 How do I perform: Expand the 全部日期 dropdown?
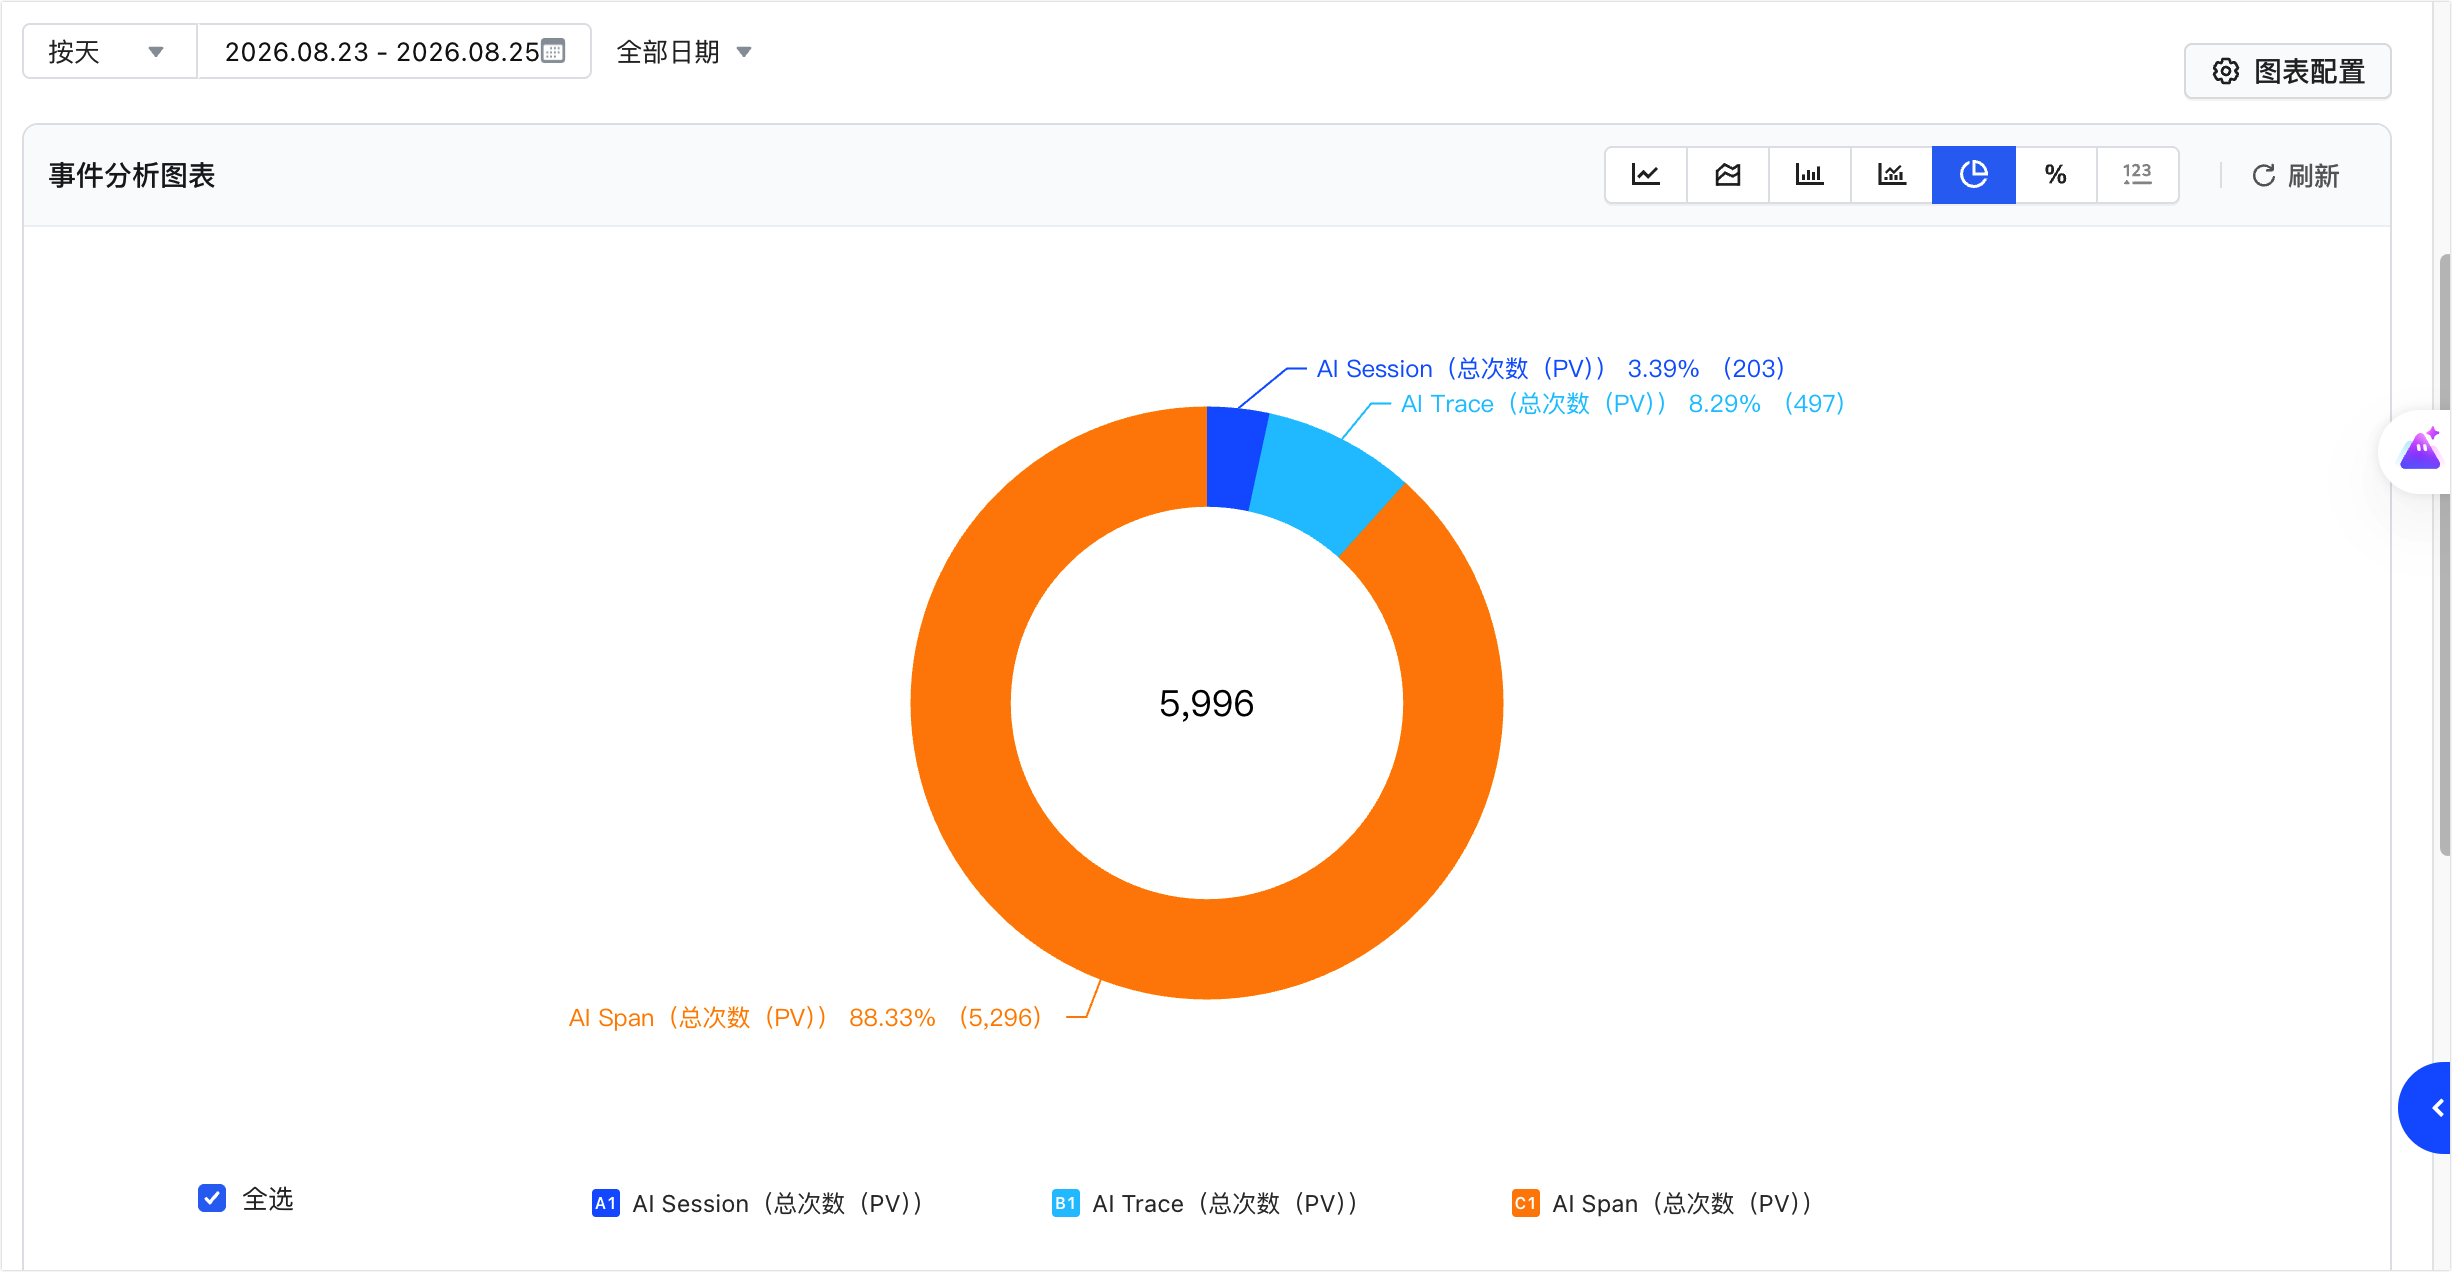[684, 52]
